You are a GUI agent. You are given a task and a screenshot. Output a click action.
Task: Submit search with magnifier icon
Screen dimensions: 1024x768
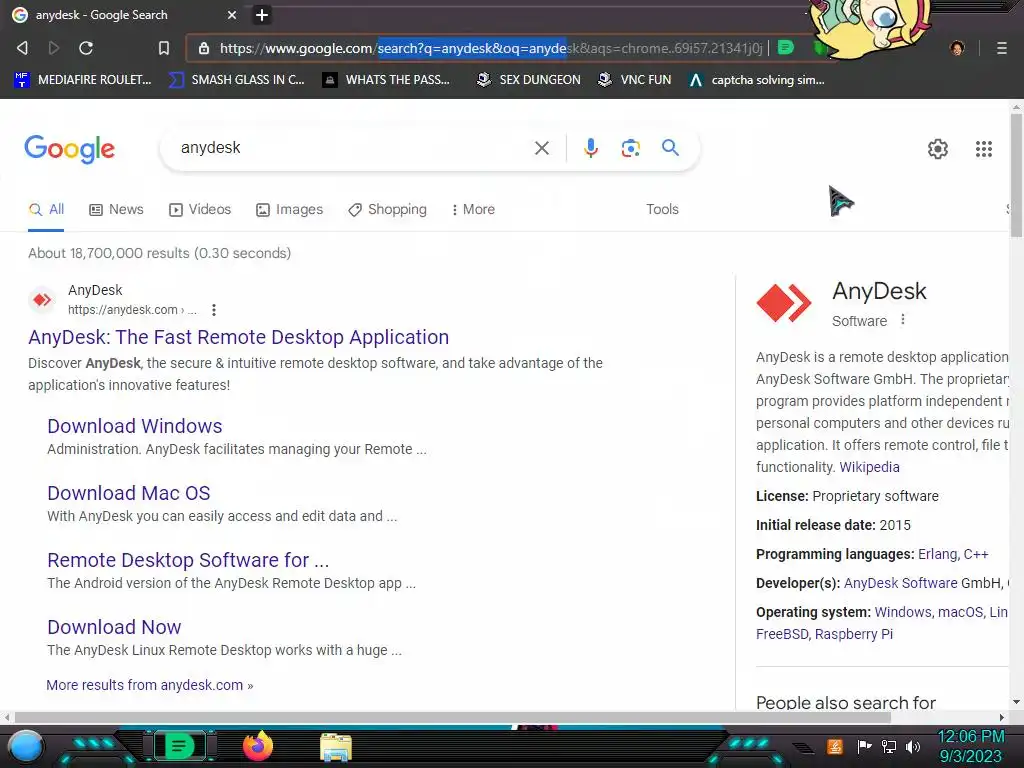click(670, 148)
